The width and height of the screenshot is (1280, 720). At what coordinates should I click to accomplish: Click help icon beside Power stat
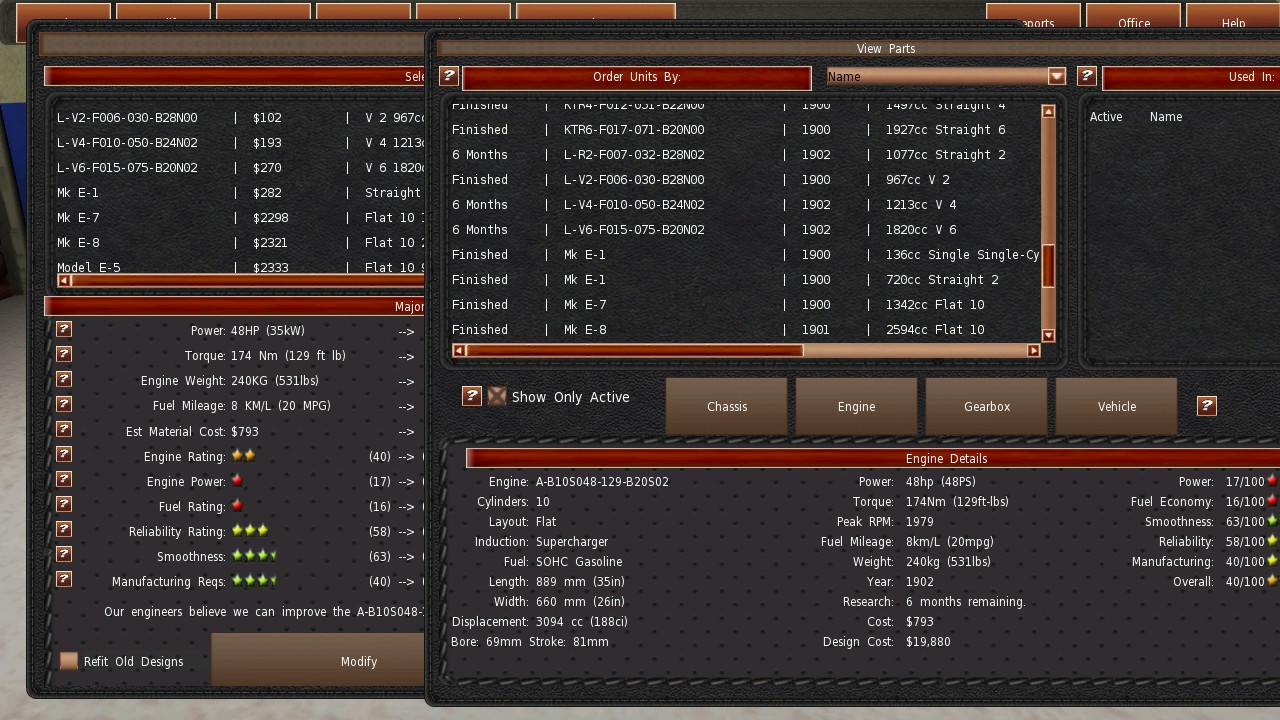[64, 329]
